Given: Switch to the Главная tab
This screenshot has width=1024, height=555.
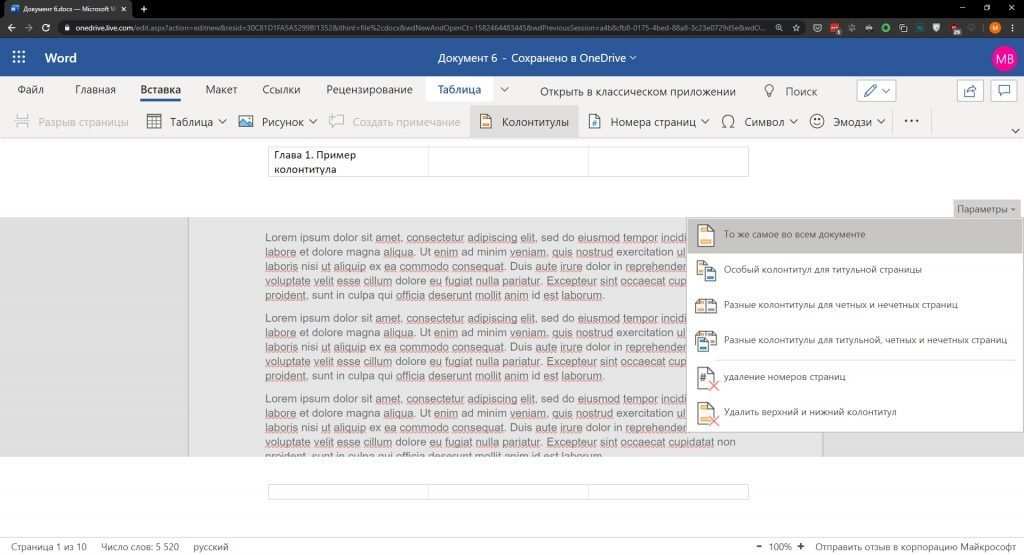Looking at the screenshot, I should [x=95, y=89].
